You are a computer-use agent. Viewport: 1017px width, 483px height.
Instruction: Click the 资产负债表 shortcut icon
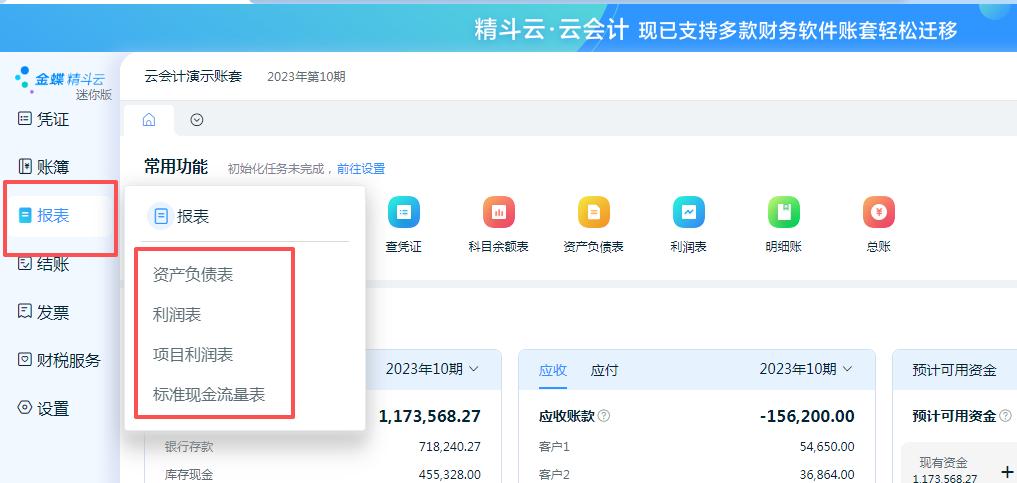(x=593, y=213)
